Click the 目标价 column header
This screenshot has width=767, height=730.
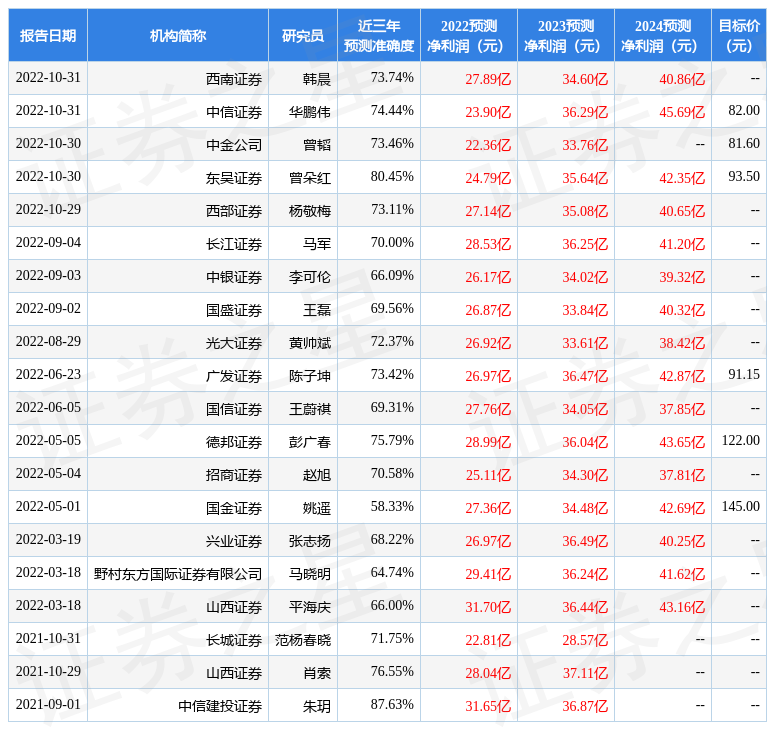[x=739, y=36]
